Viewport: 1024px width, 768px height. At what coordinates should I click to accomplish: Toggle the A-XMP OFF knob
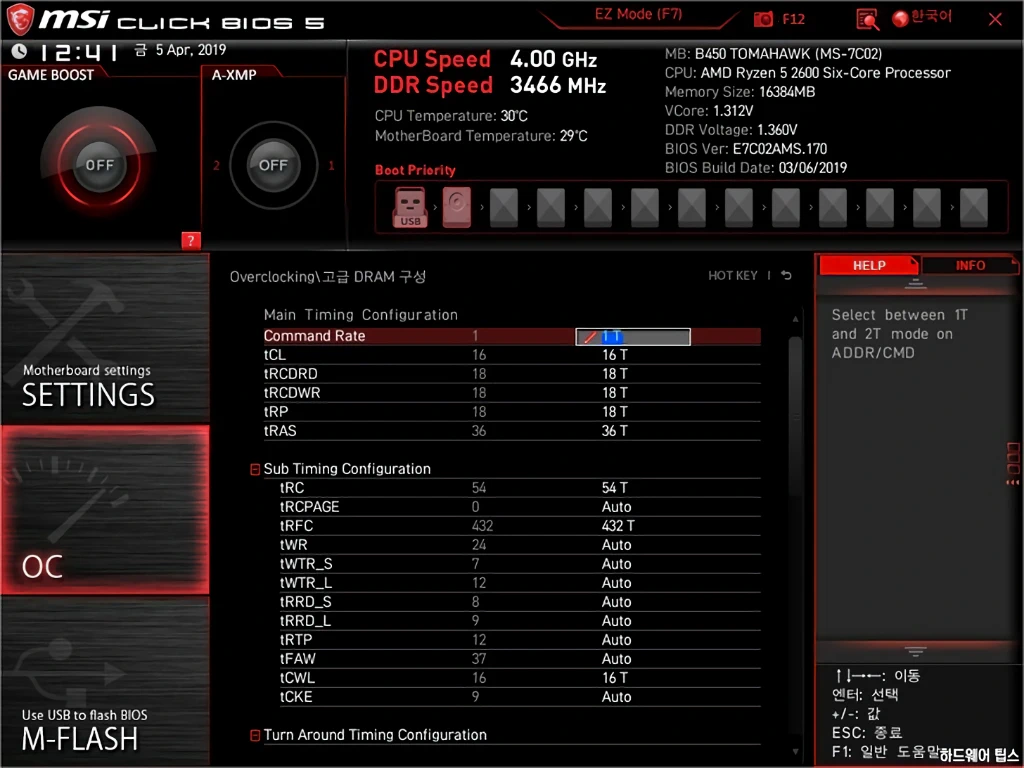[273, 165]
